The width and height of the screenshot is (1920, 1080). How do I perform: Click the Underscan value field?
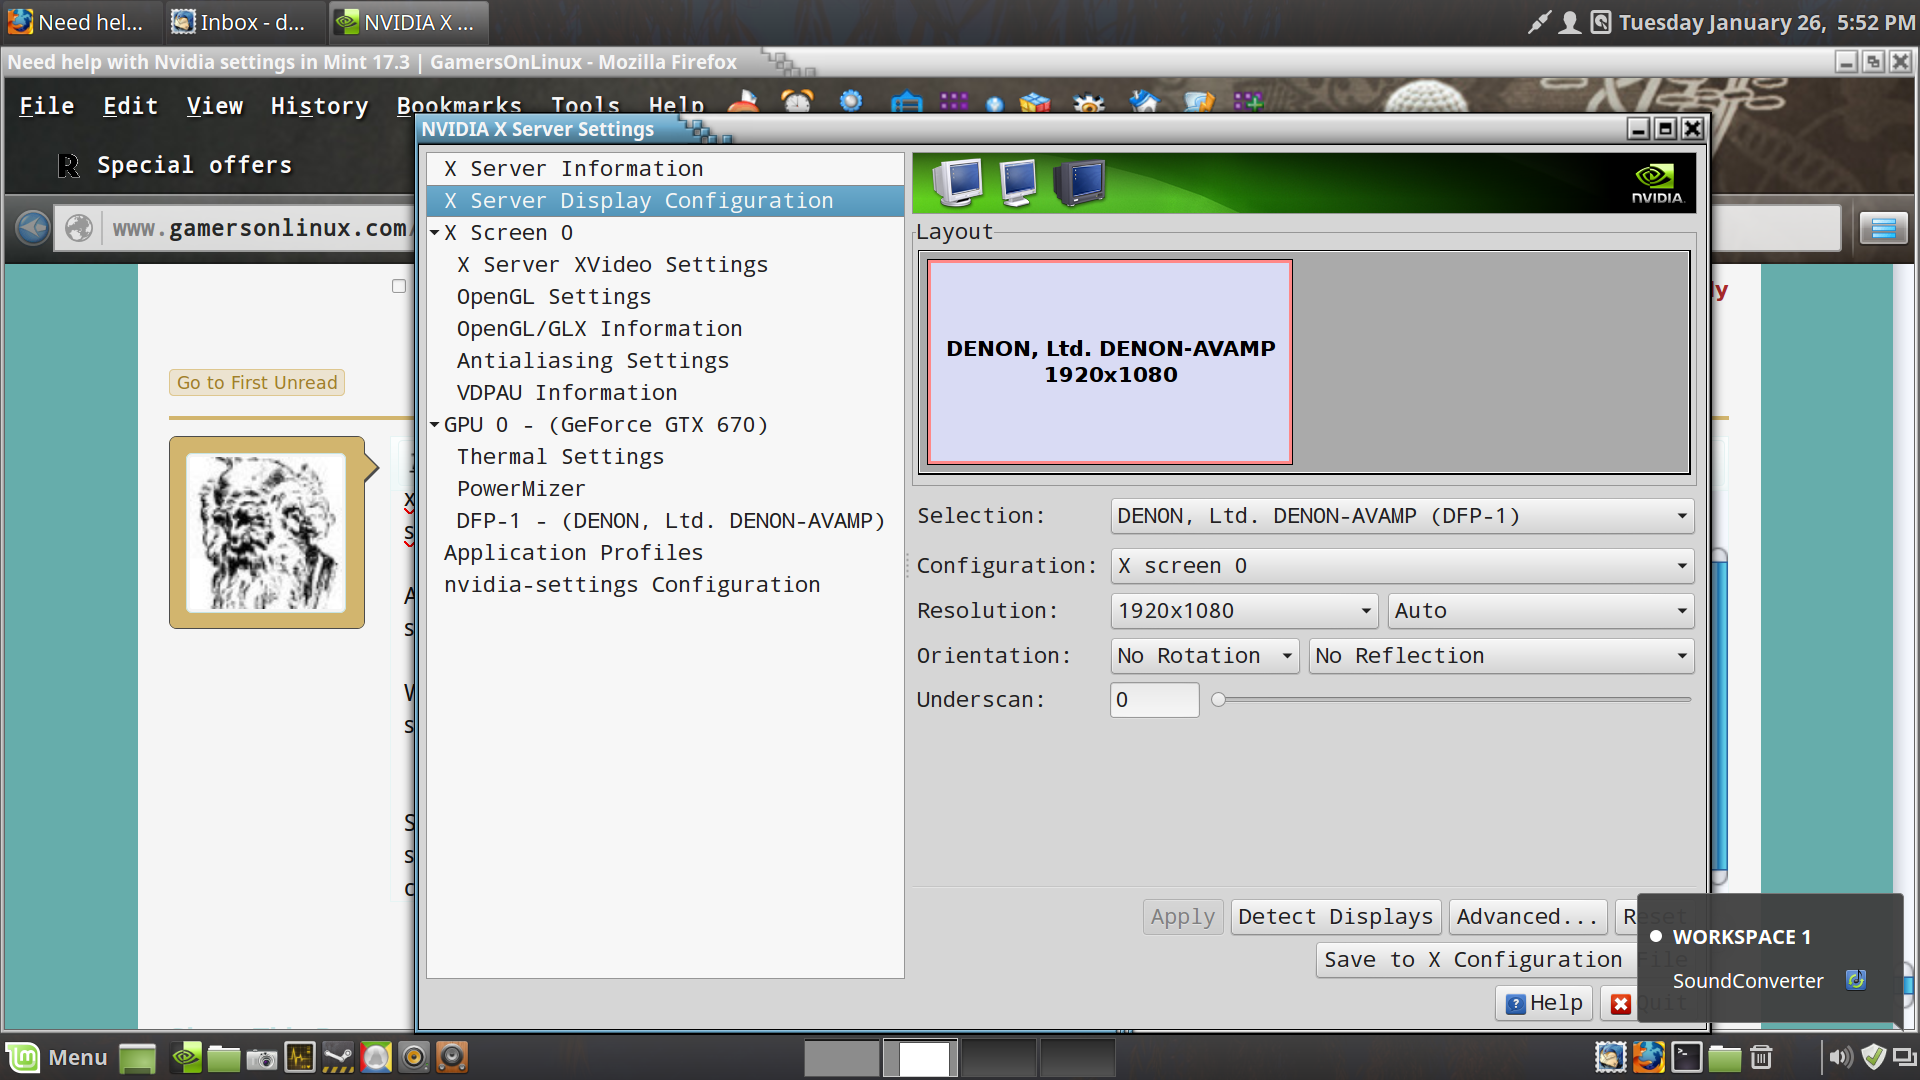coord(1154,700)
